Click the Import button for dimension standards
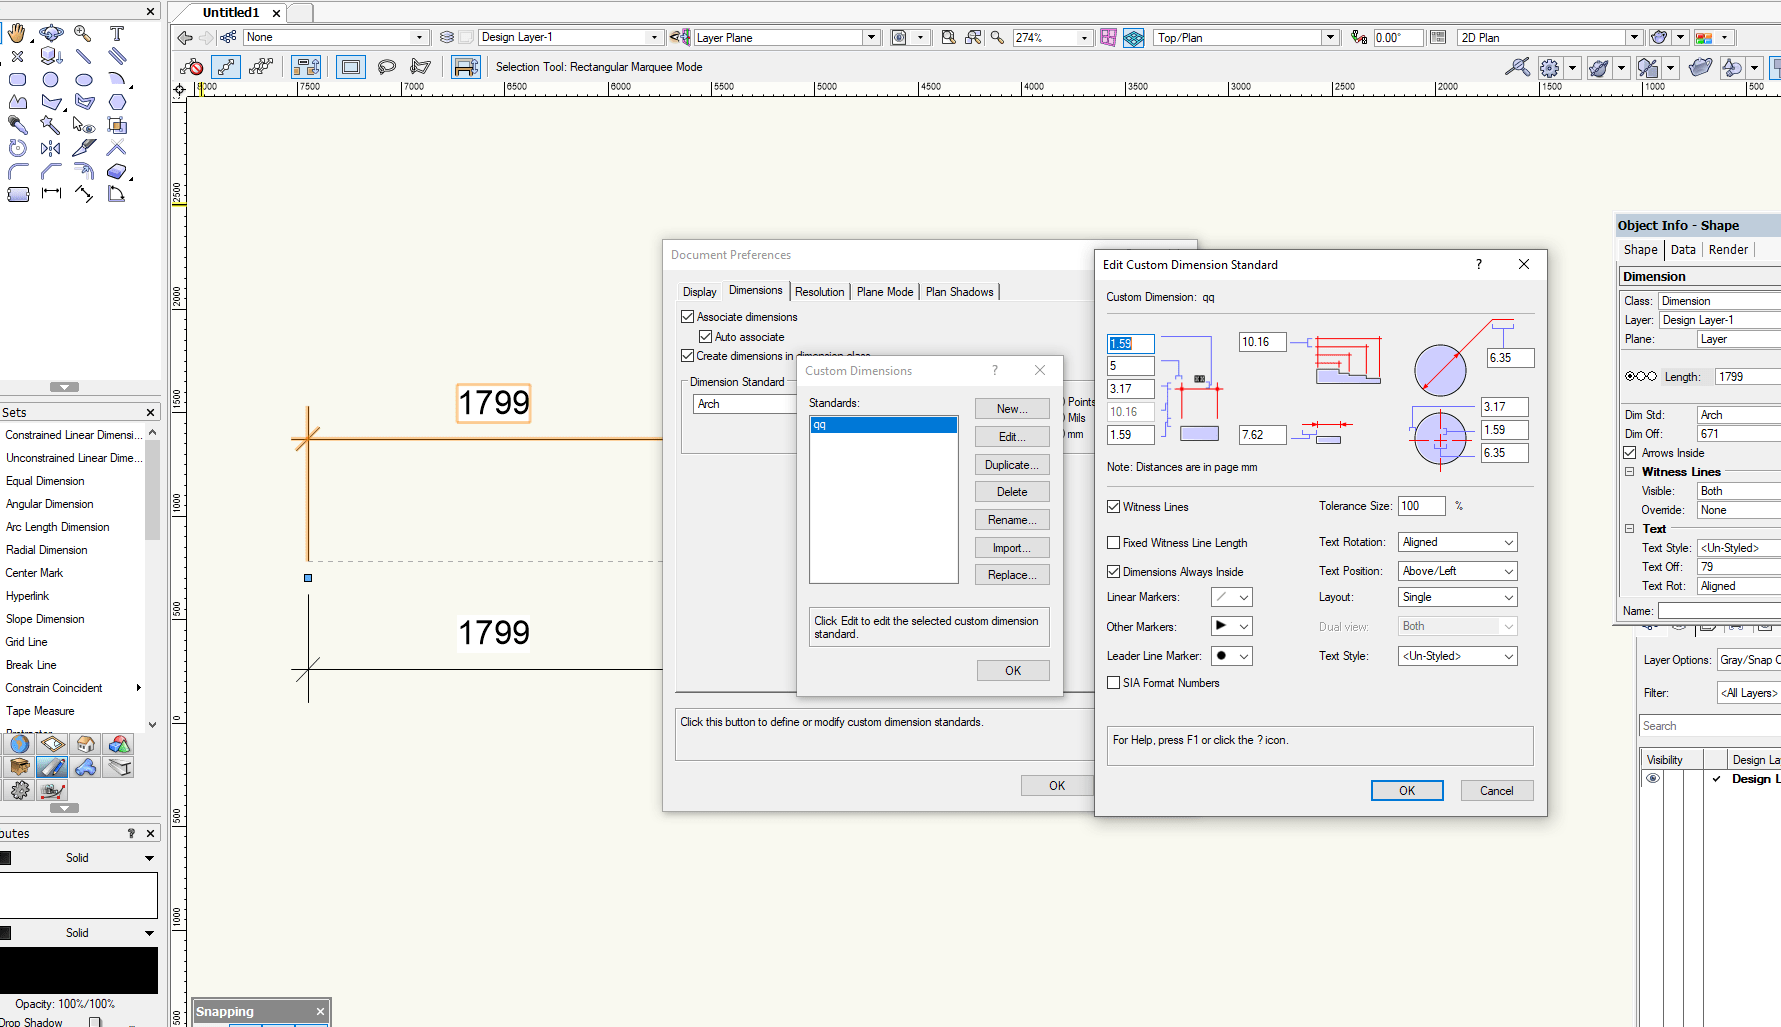Image resolution: width=1781 pixels, height=1027 pixels. [1012, 547]
